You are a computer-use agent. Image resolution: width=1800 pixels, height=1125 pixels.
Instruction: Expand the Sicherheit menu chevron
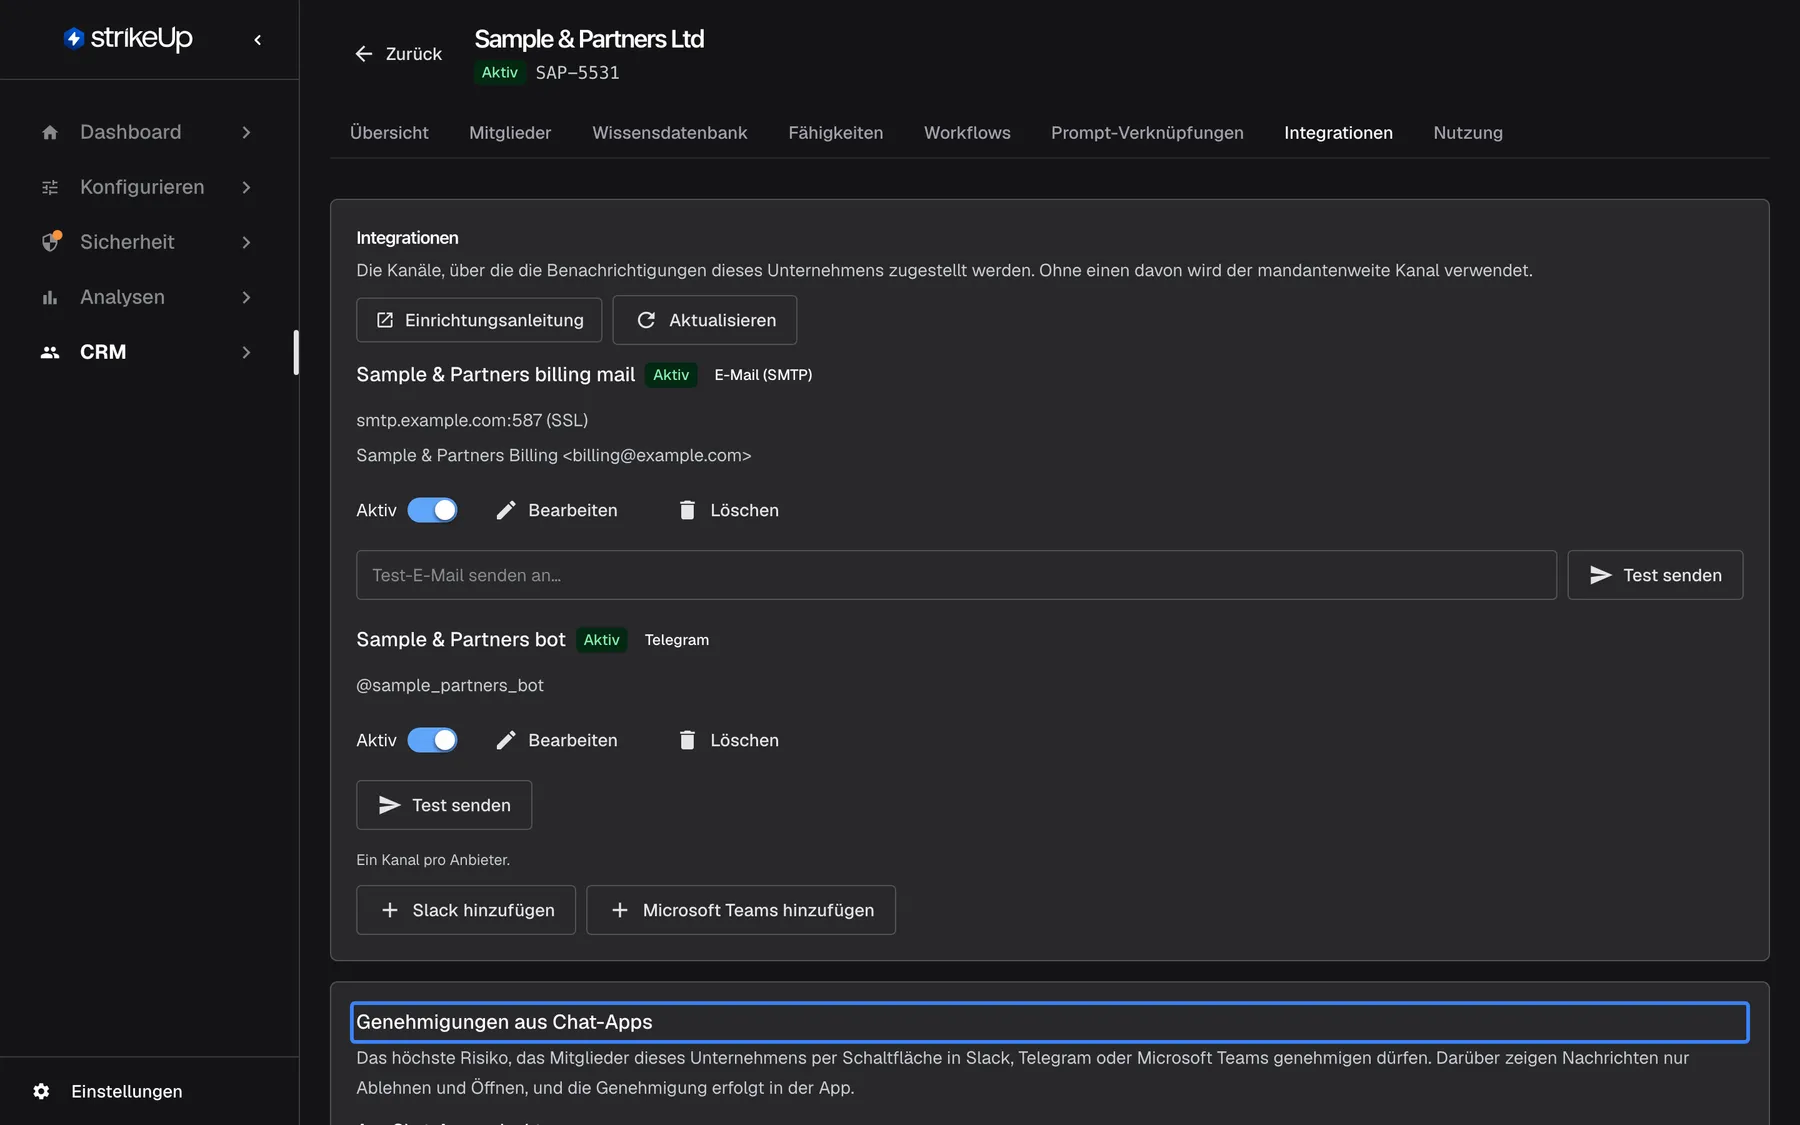[x=246, y=242]
